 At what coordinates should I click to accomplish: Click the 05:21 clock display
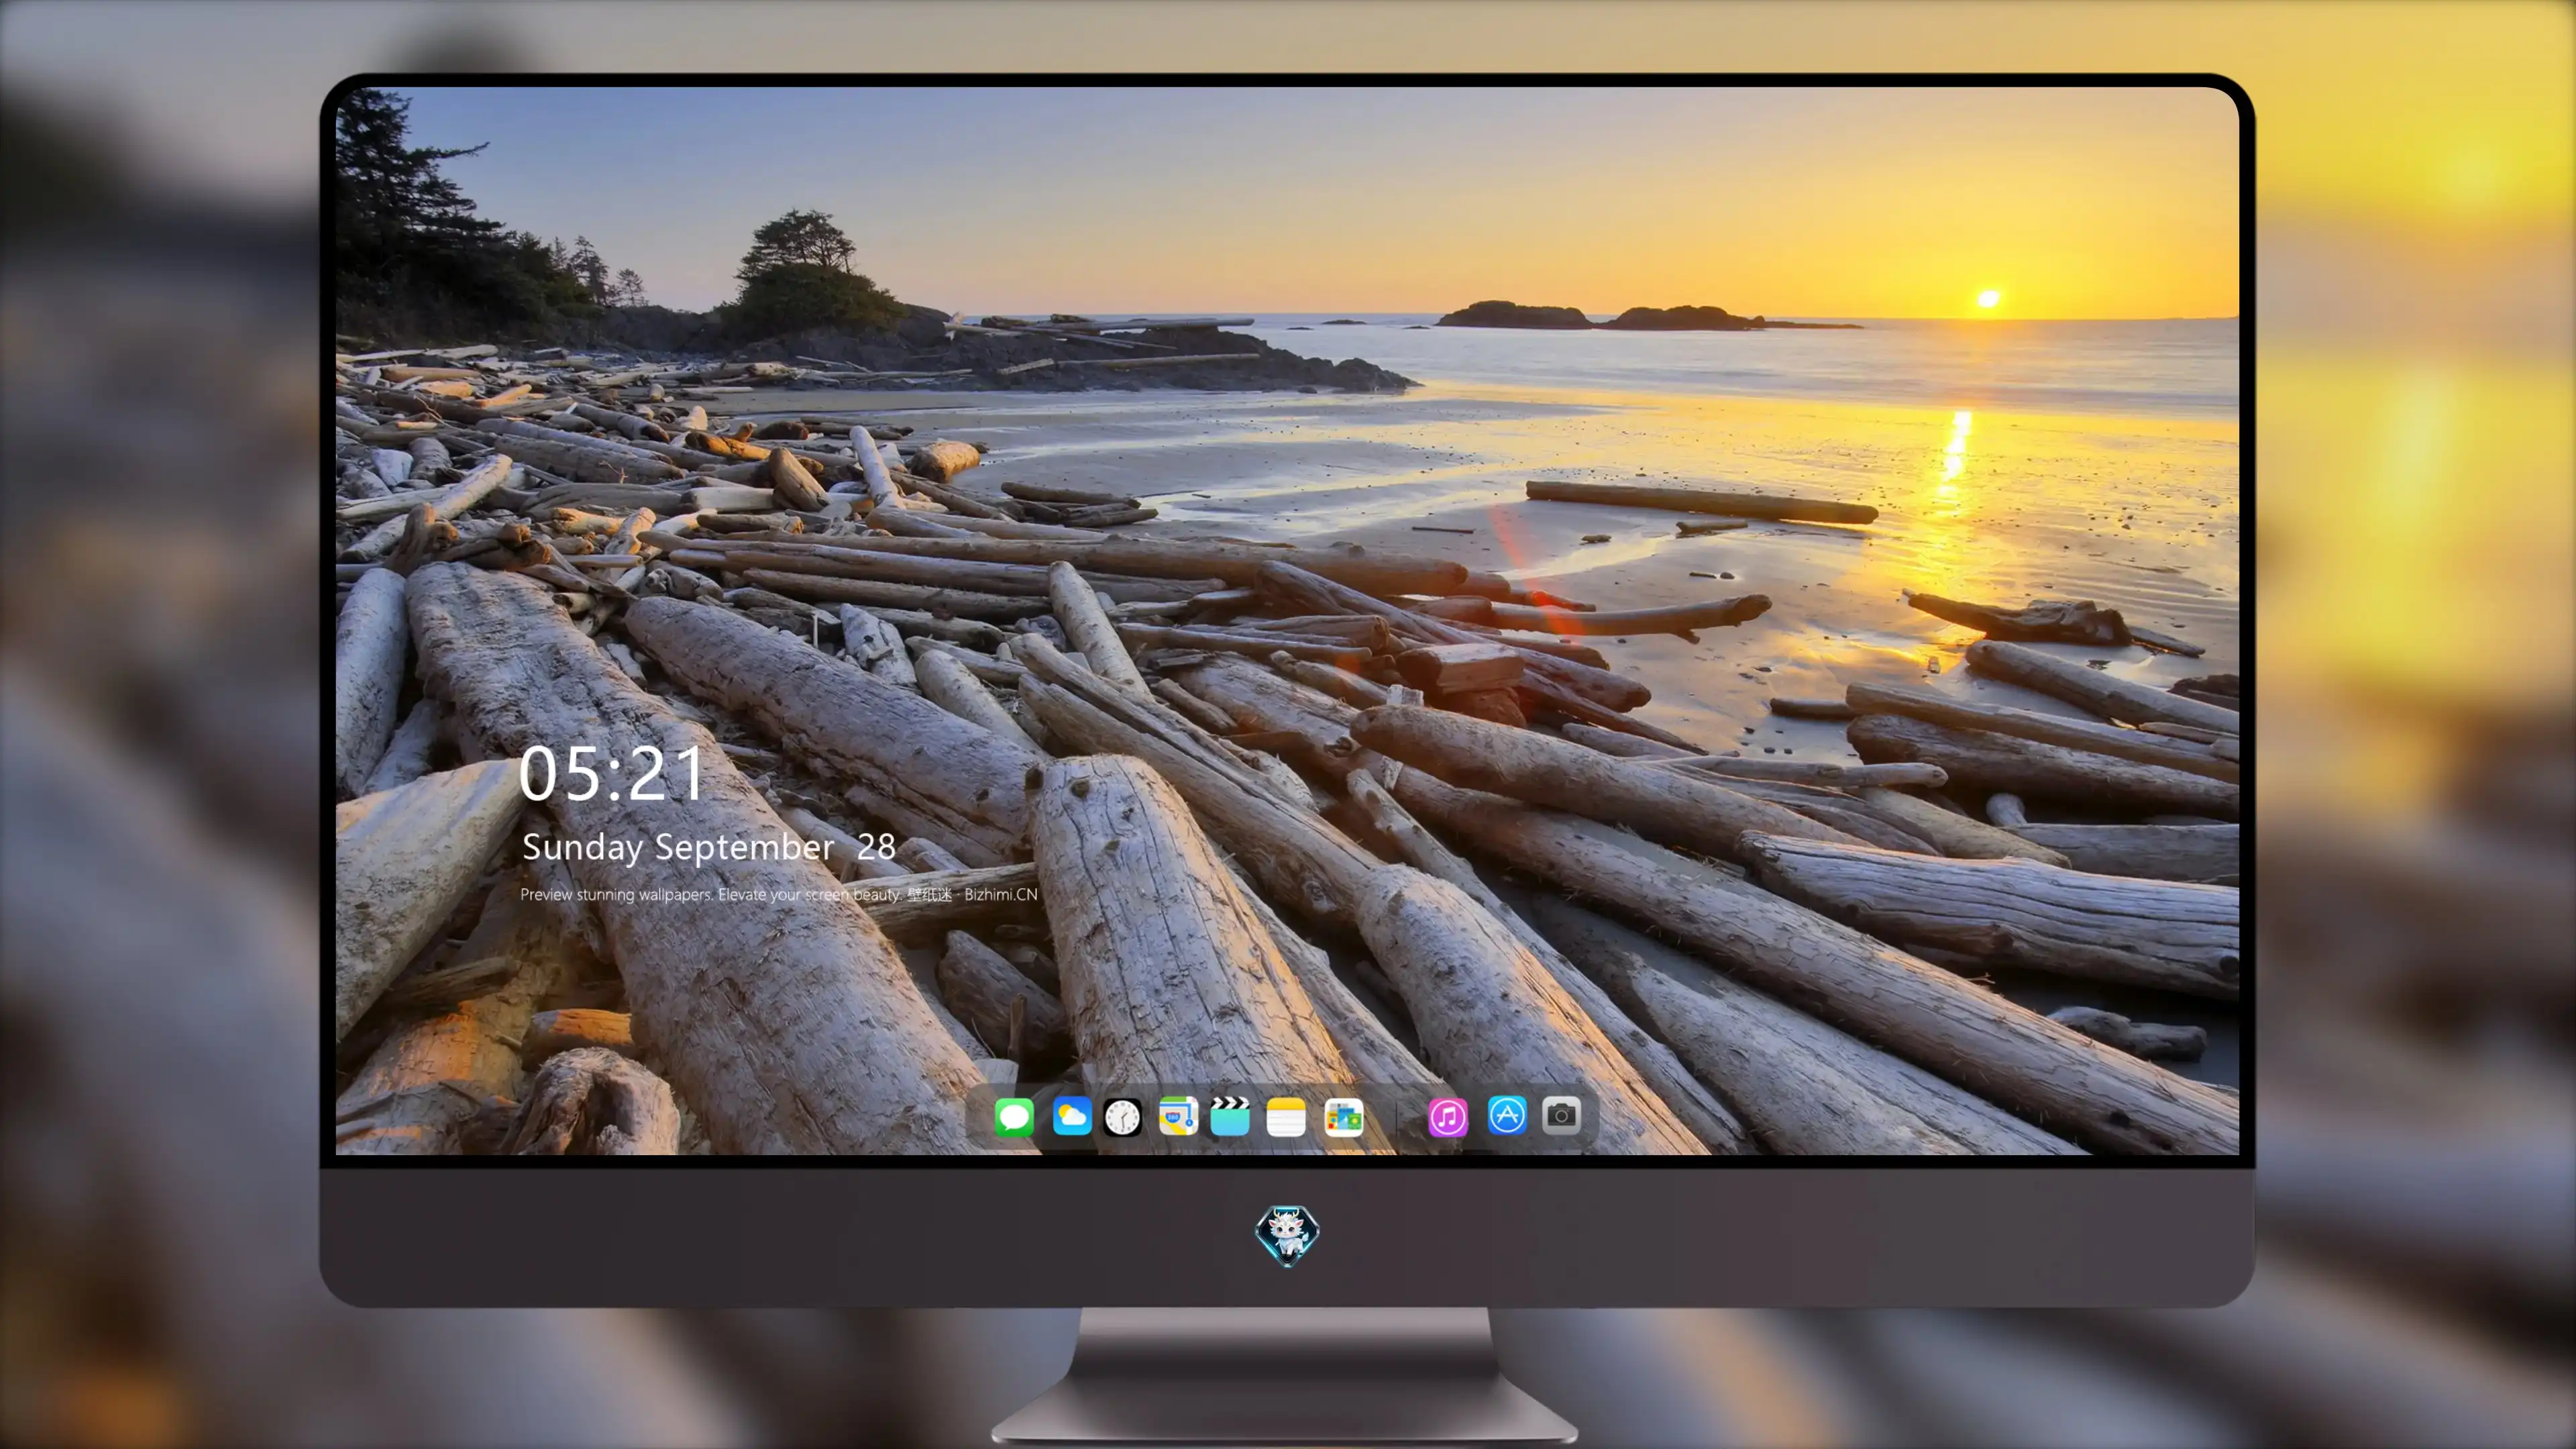coord(612,773)
